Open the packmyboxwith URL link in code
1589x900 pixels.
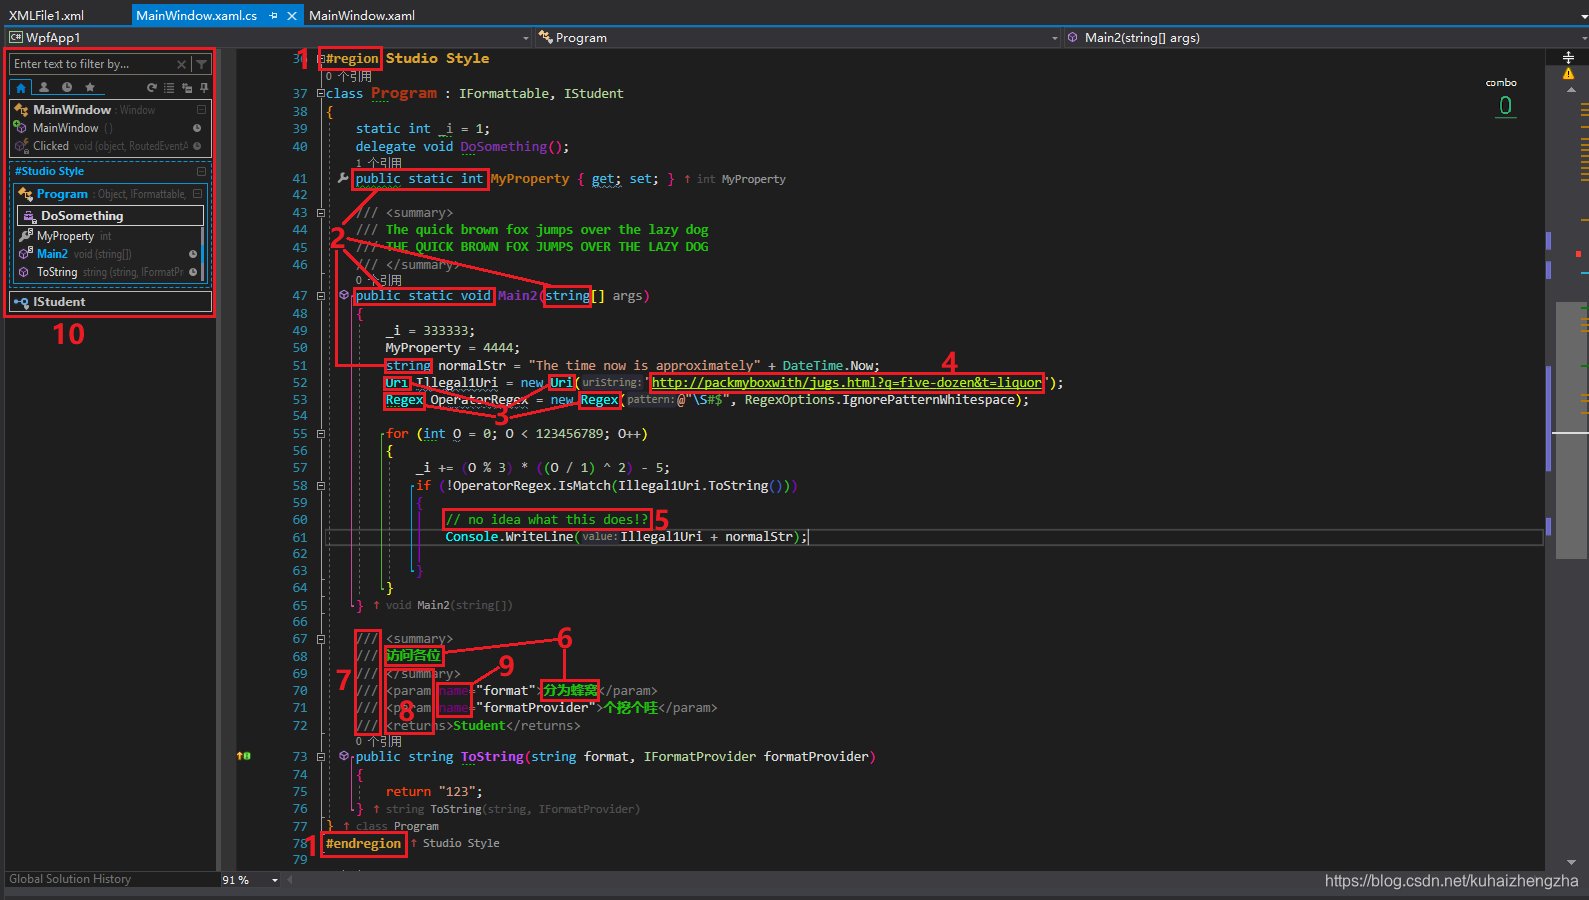846,382
